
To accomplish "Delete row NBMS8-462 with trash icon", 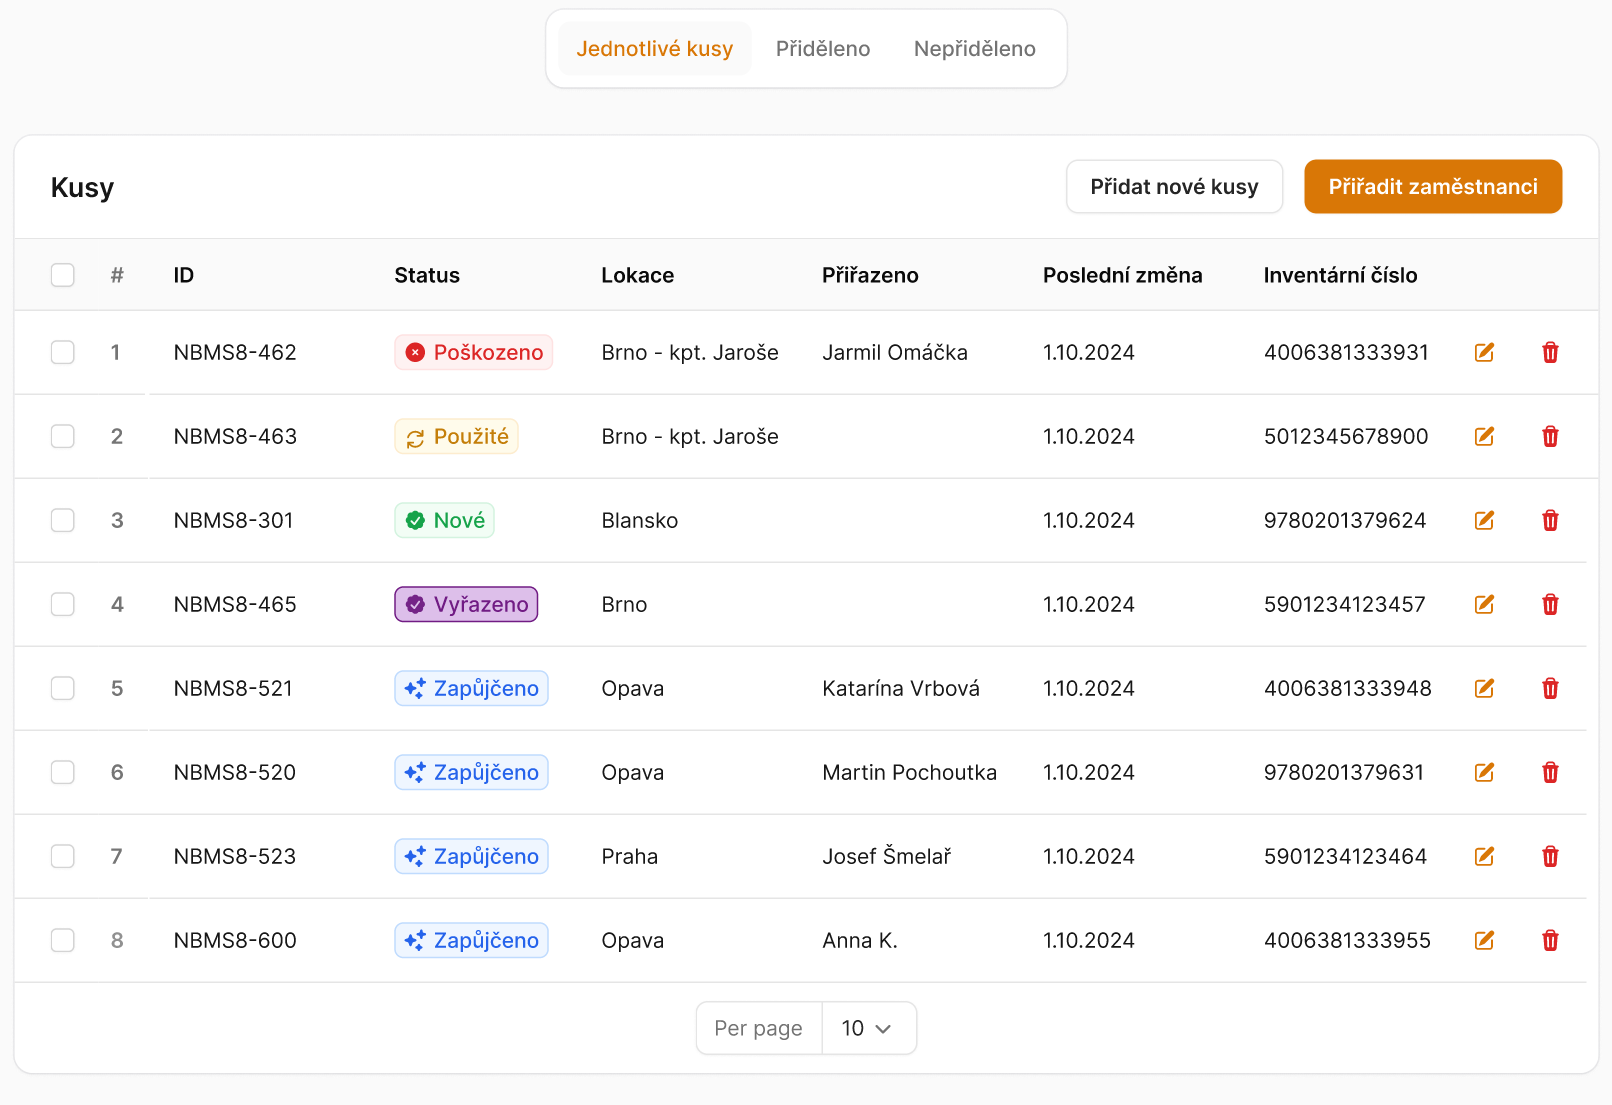I will coord(1550,352).
